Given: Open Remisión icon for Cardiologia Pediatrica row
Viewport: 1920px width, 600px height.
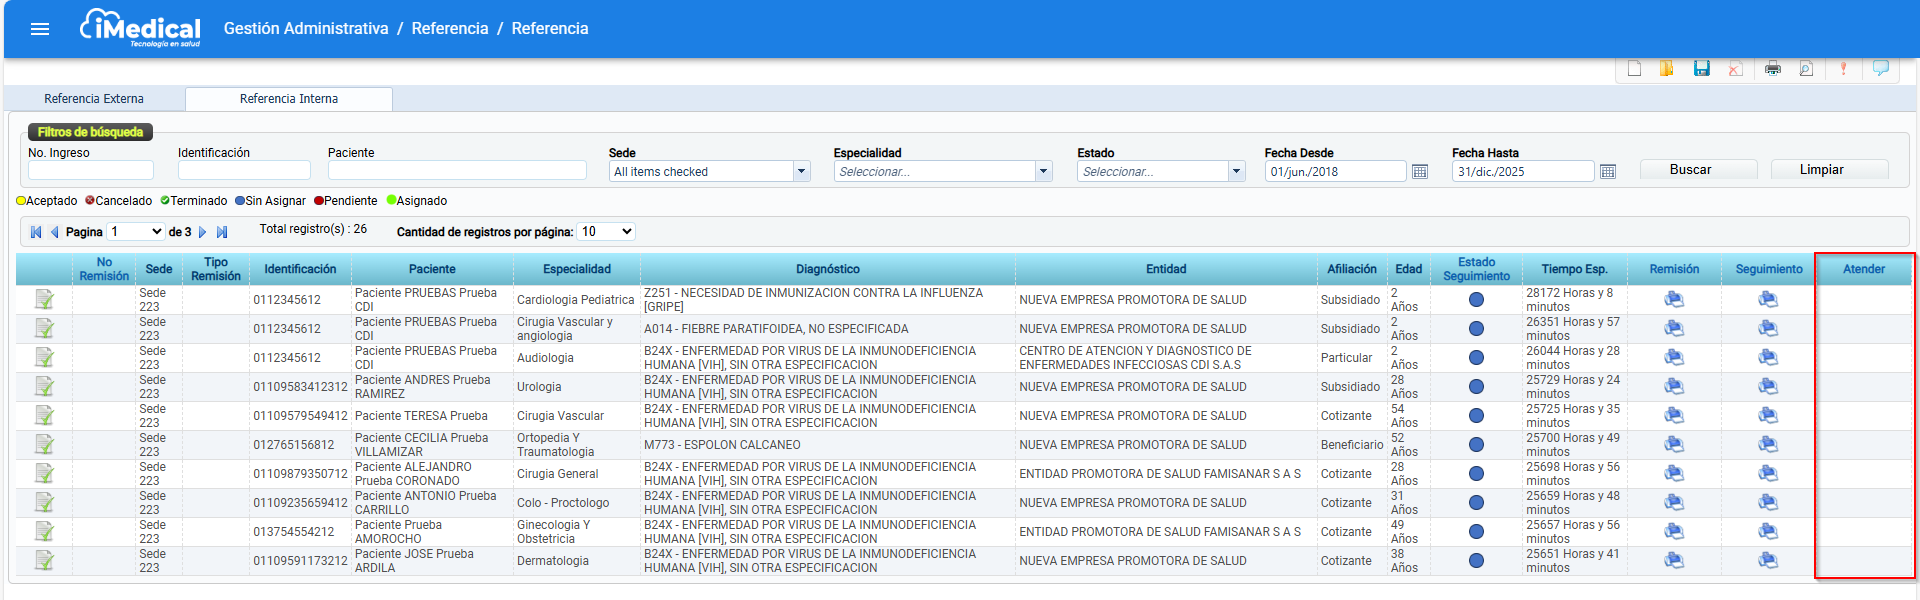Looking at the screenshot, I should click(x=1674, y=299).
